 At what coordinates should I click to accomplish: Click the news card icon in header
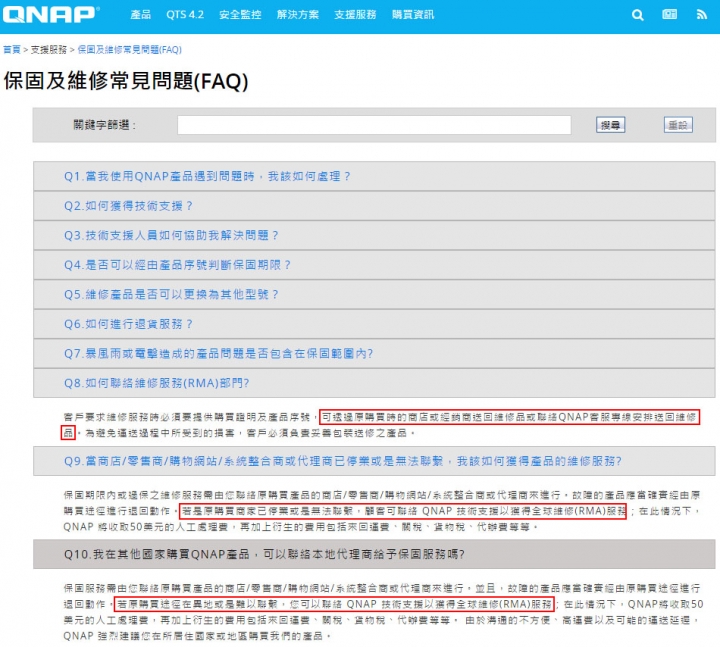click(x=669, y=15)
